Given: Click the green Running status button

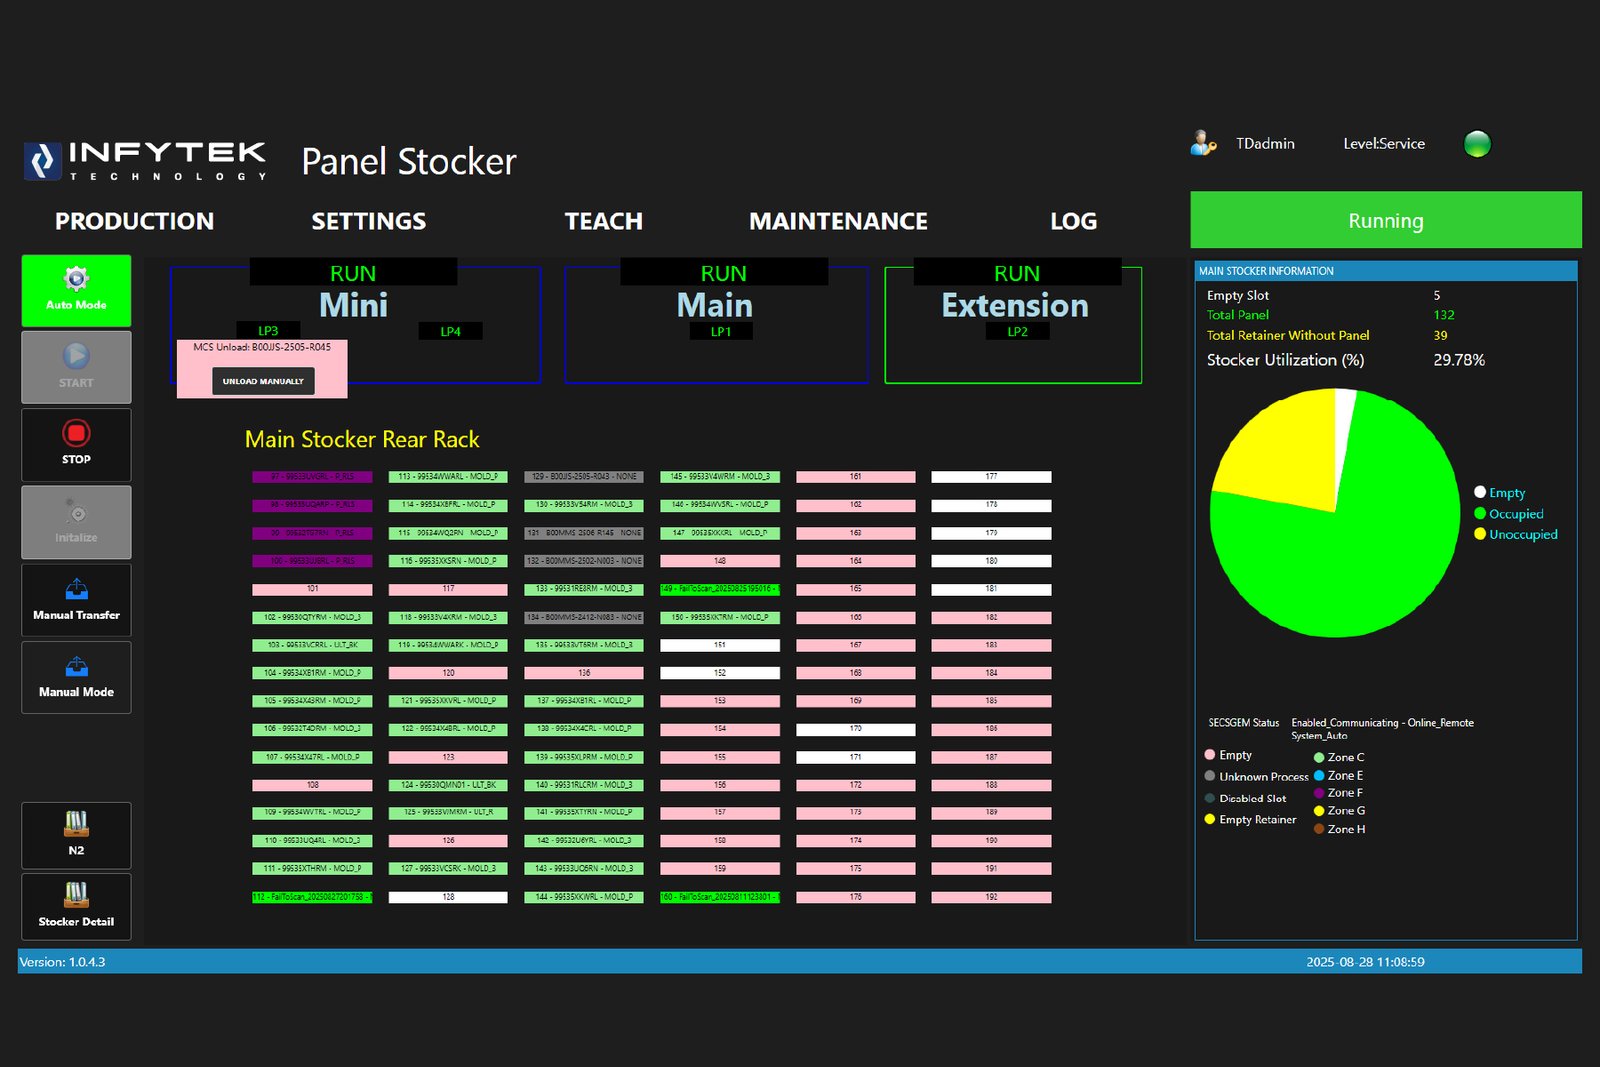Looking at the screenshot, I should point(1385,220).
